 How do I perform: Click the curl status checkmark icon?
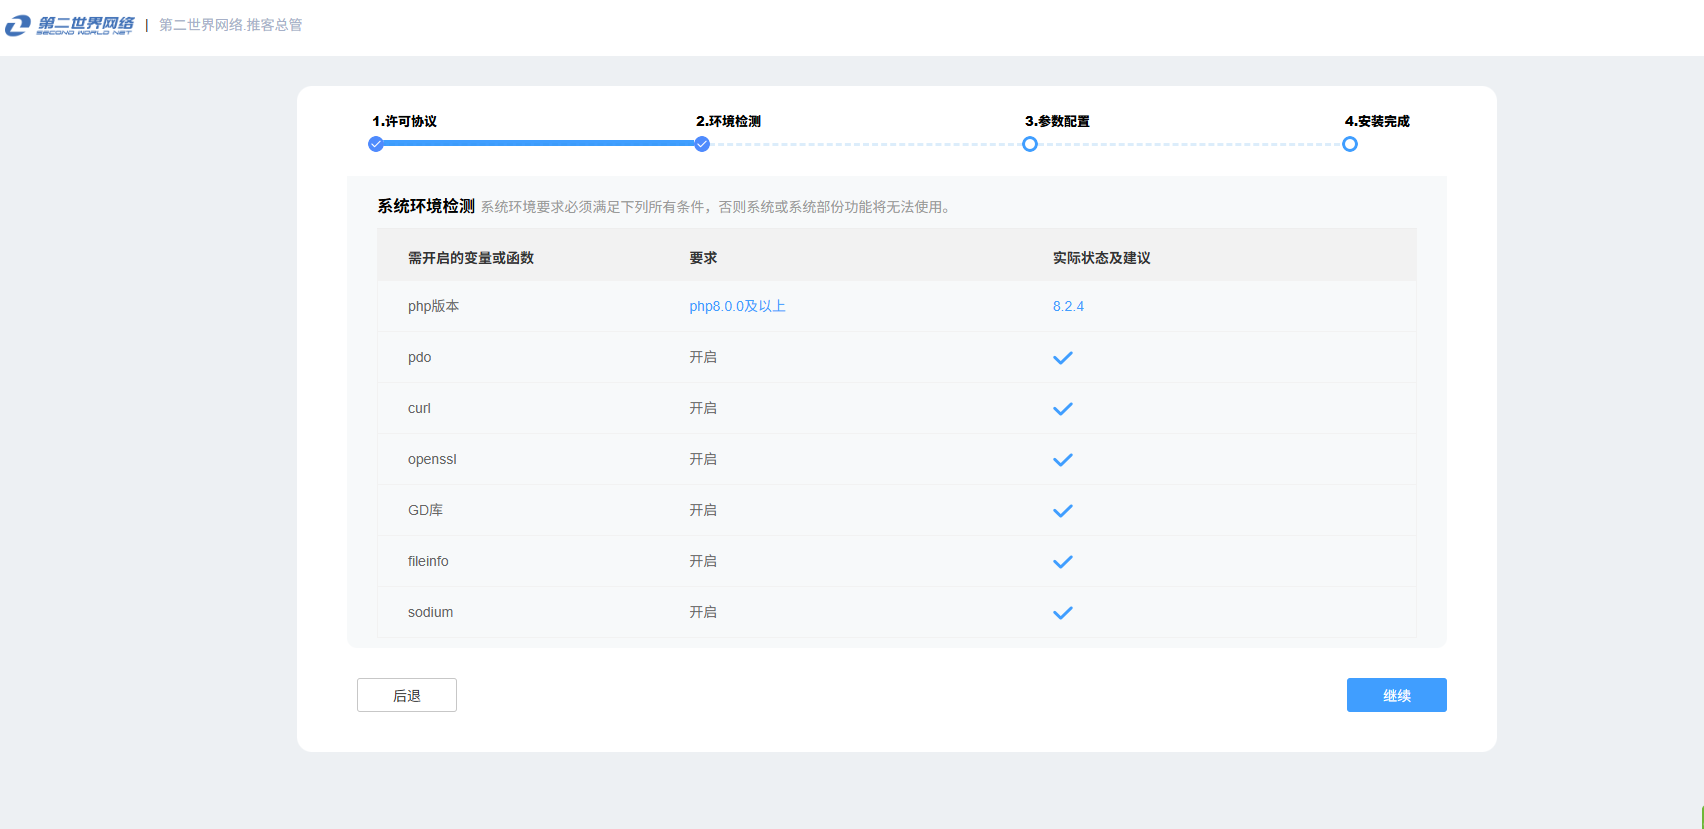click(1062, 409)
